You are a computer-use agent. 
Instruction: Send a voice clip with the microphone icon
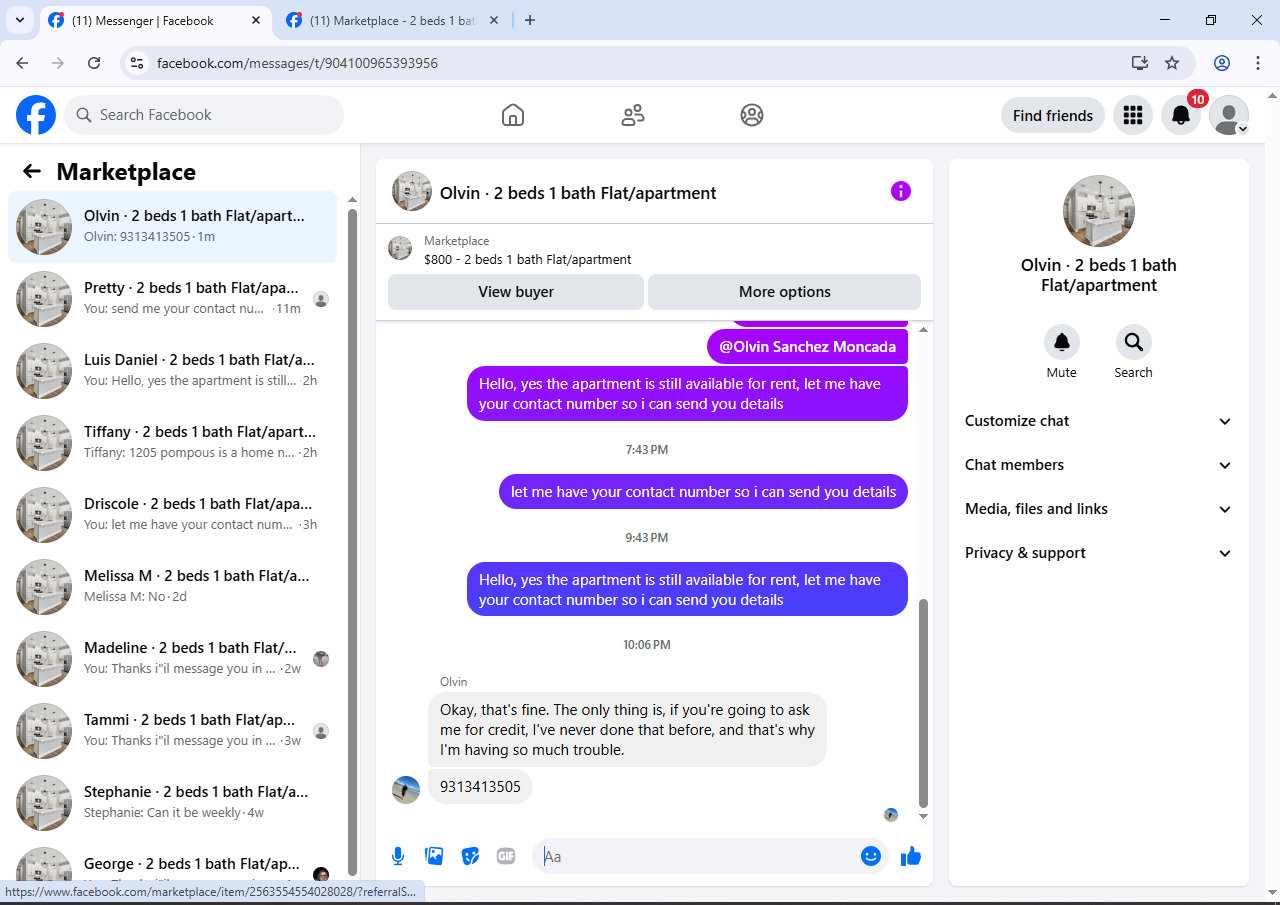point(398,856)
